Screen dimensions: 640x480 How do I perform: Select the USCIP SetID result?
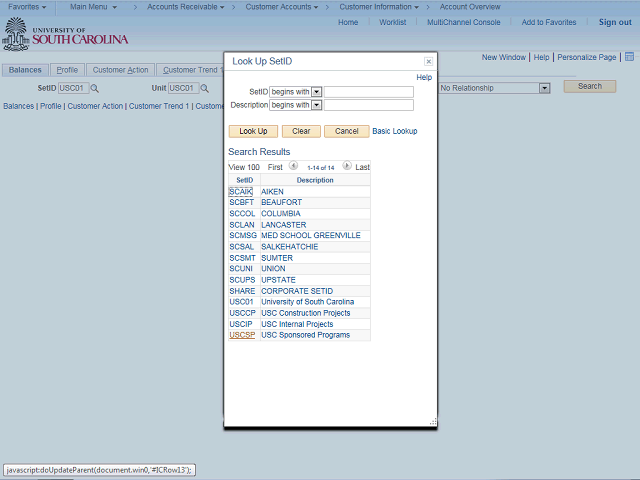pos(241,324)
